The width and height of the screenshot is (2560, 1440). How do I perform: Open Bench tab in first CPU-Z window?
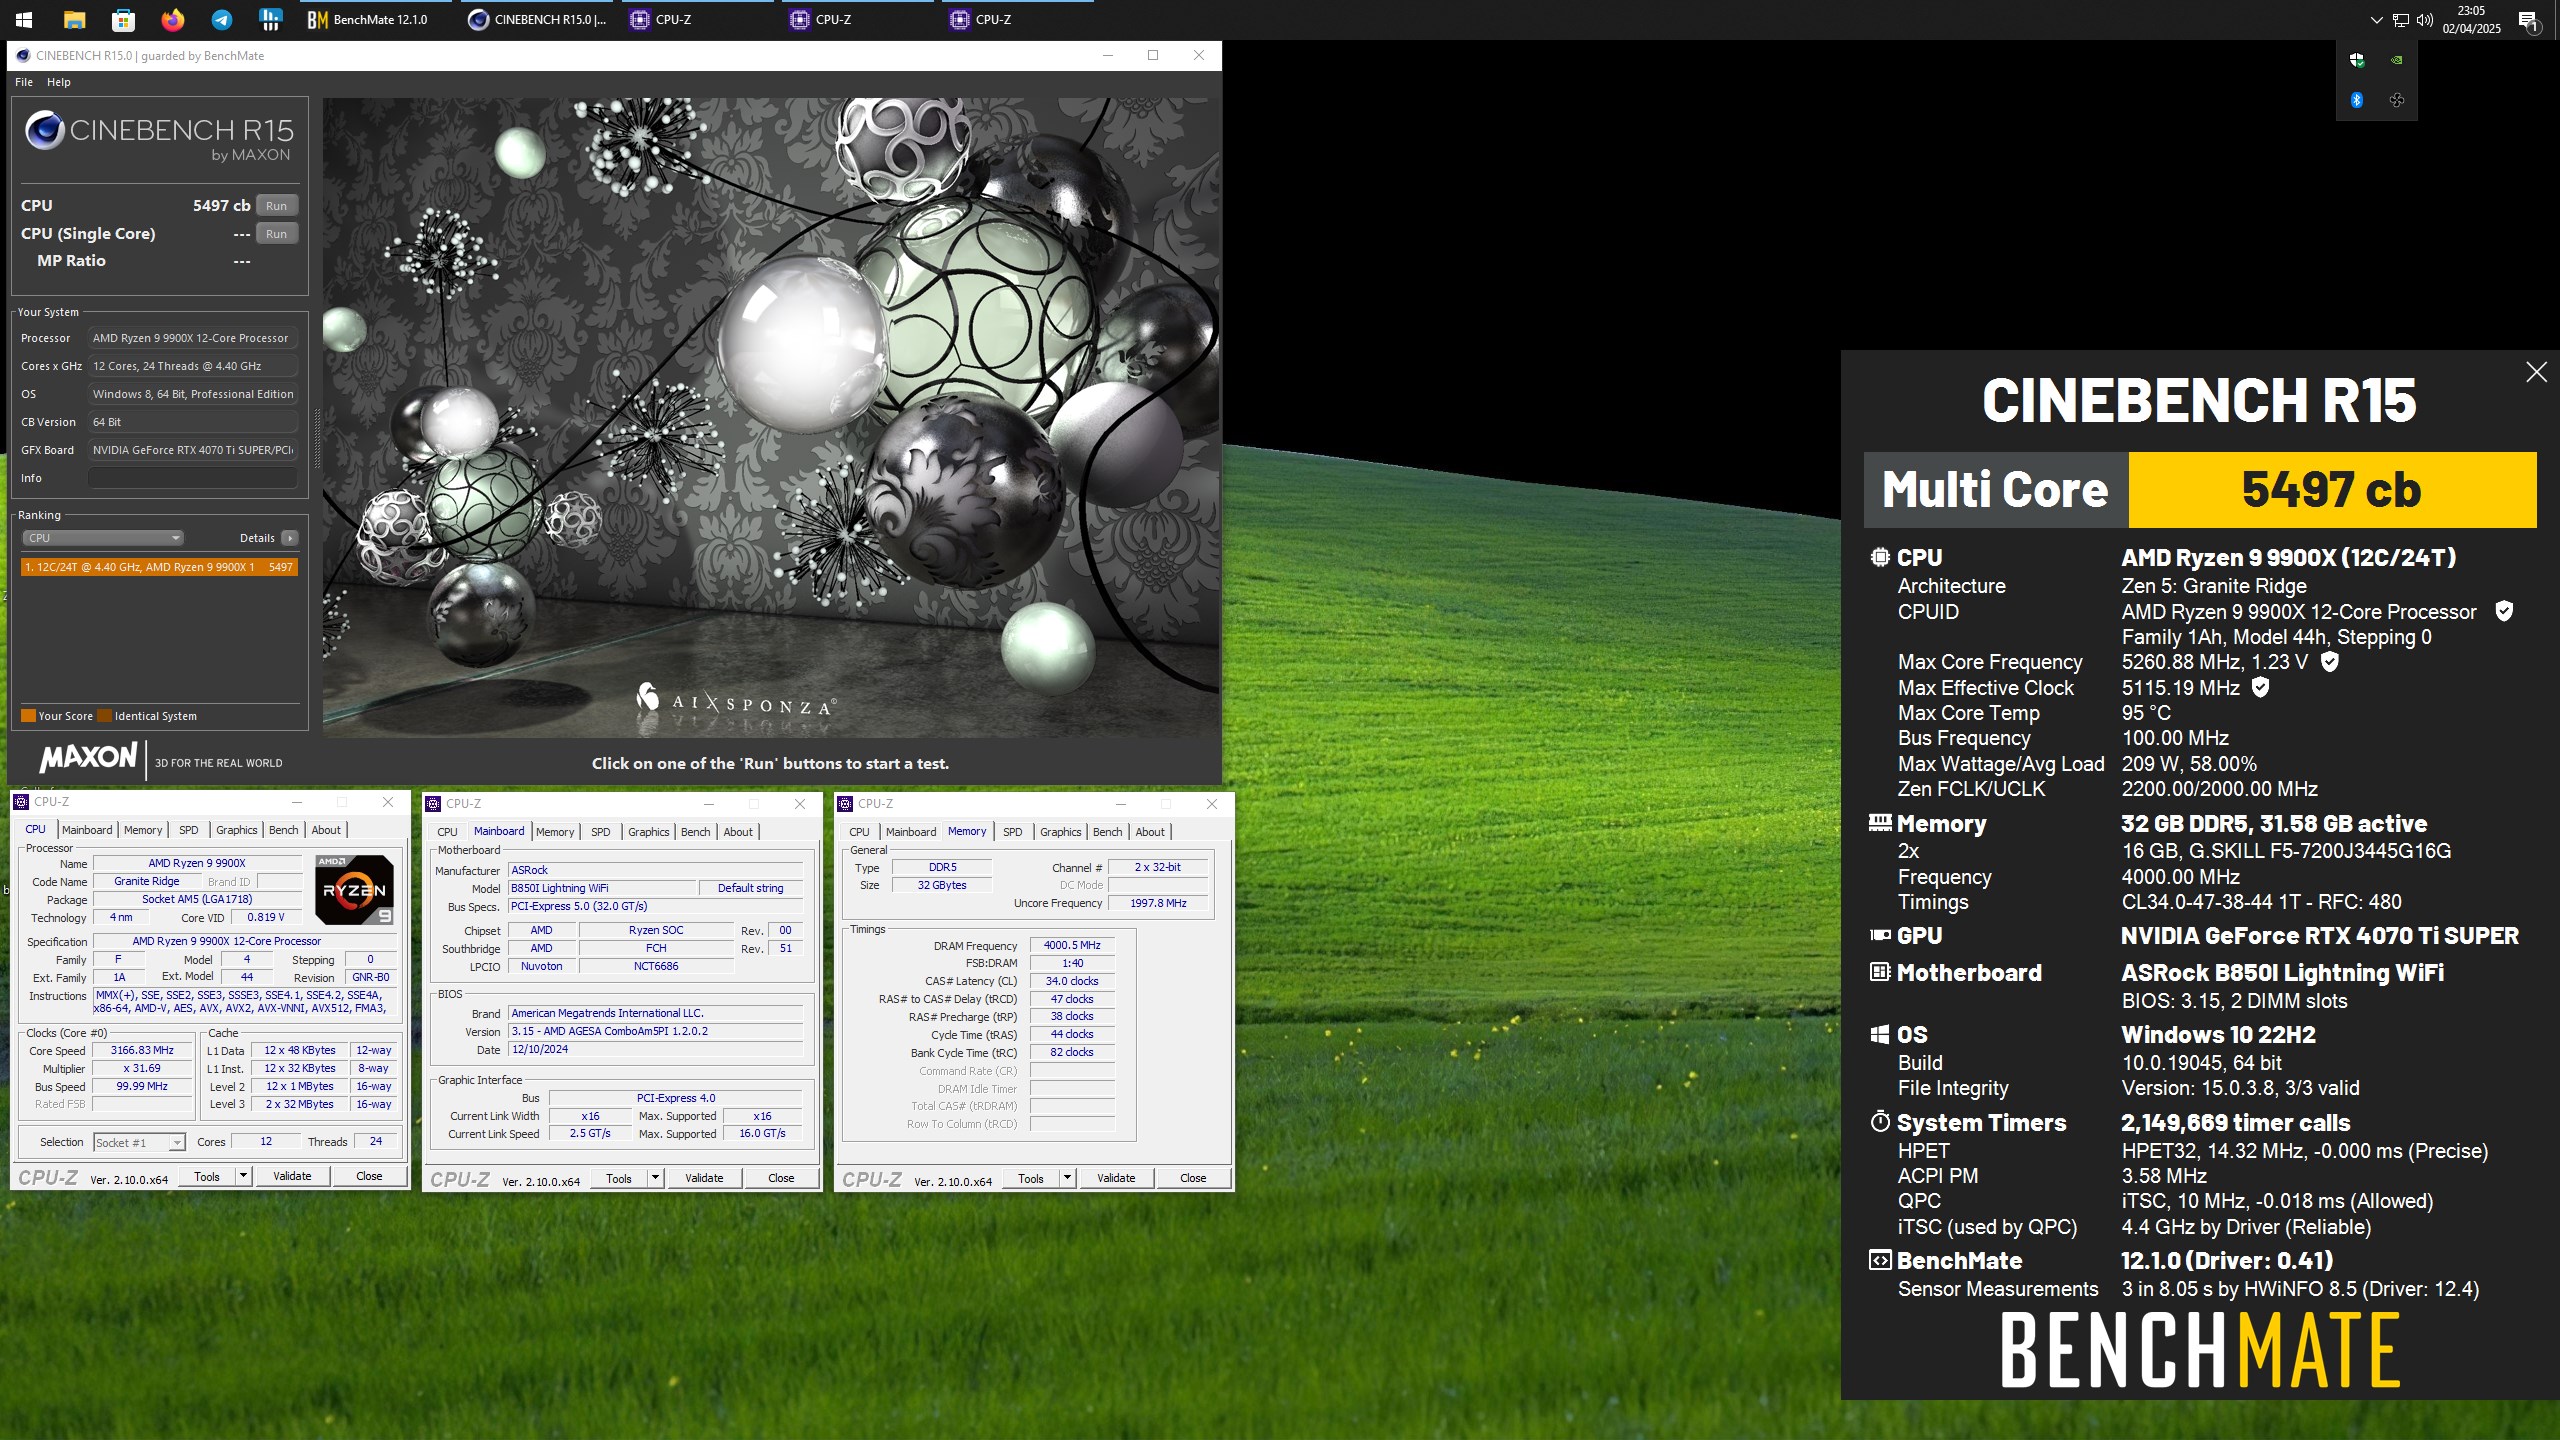[284, 830]
